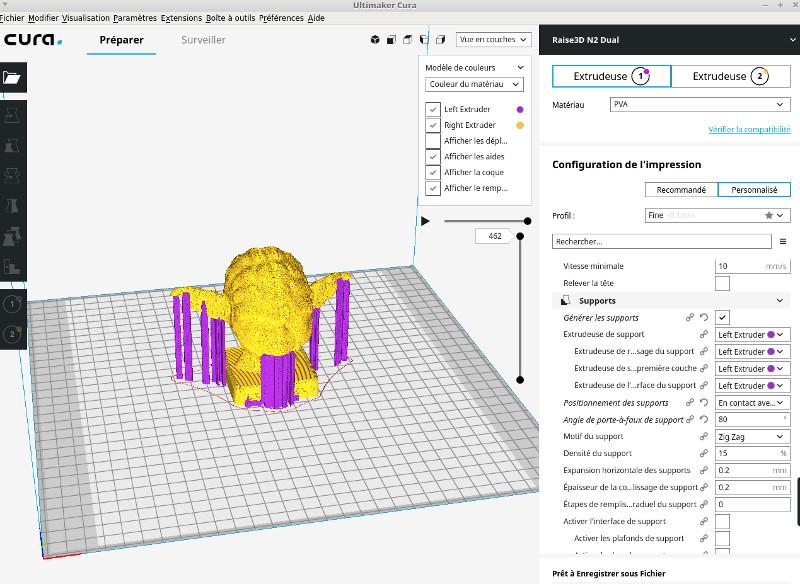Open the Préférences menu
Viewport: 800px width, 584px height.
tap(281, 18)
